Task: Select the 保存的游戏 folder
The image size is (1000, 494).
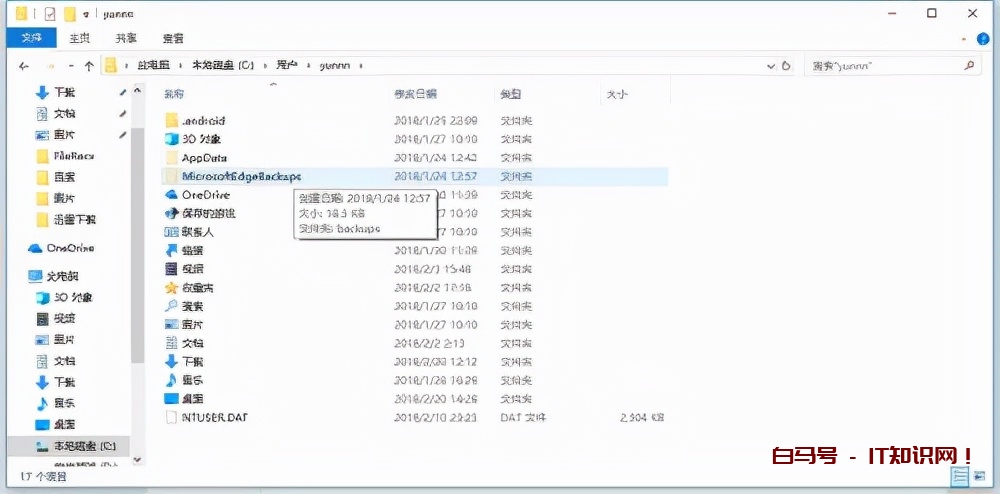Action: (x=200, y=213)
